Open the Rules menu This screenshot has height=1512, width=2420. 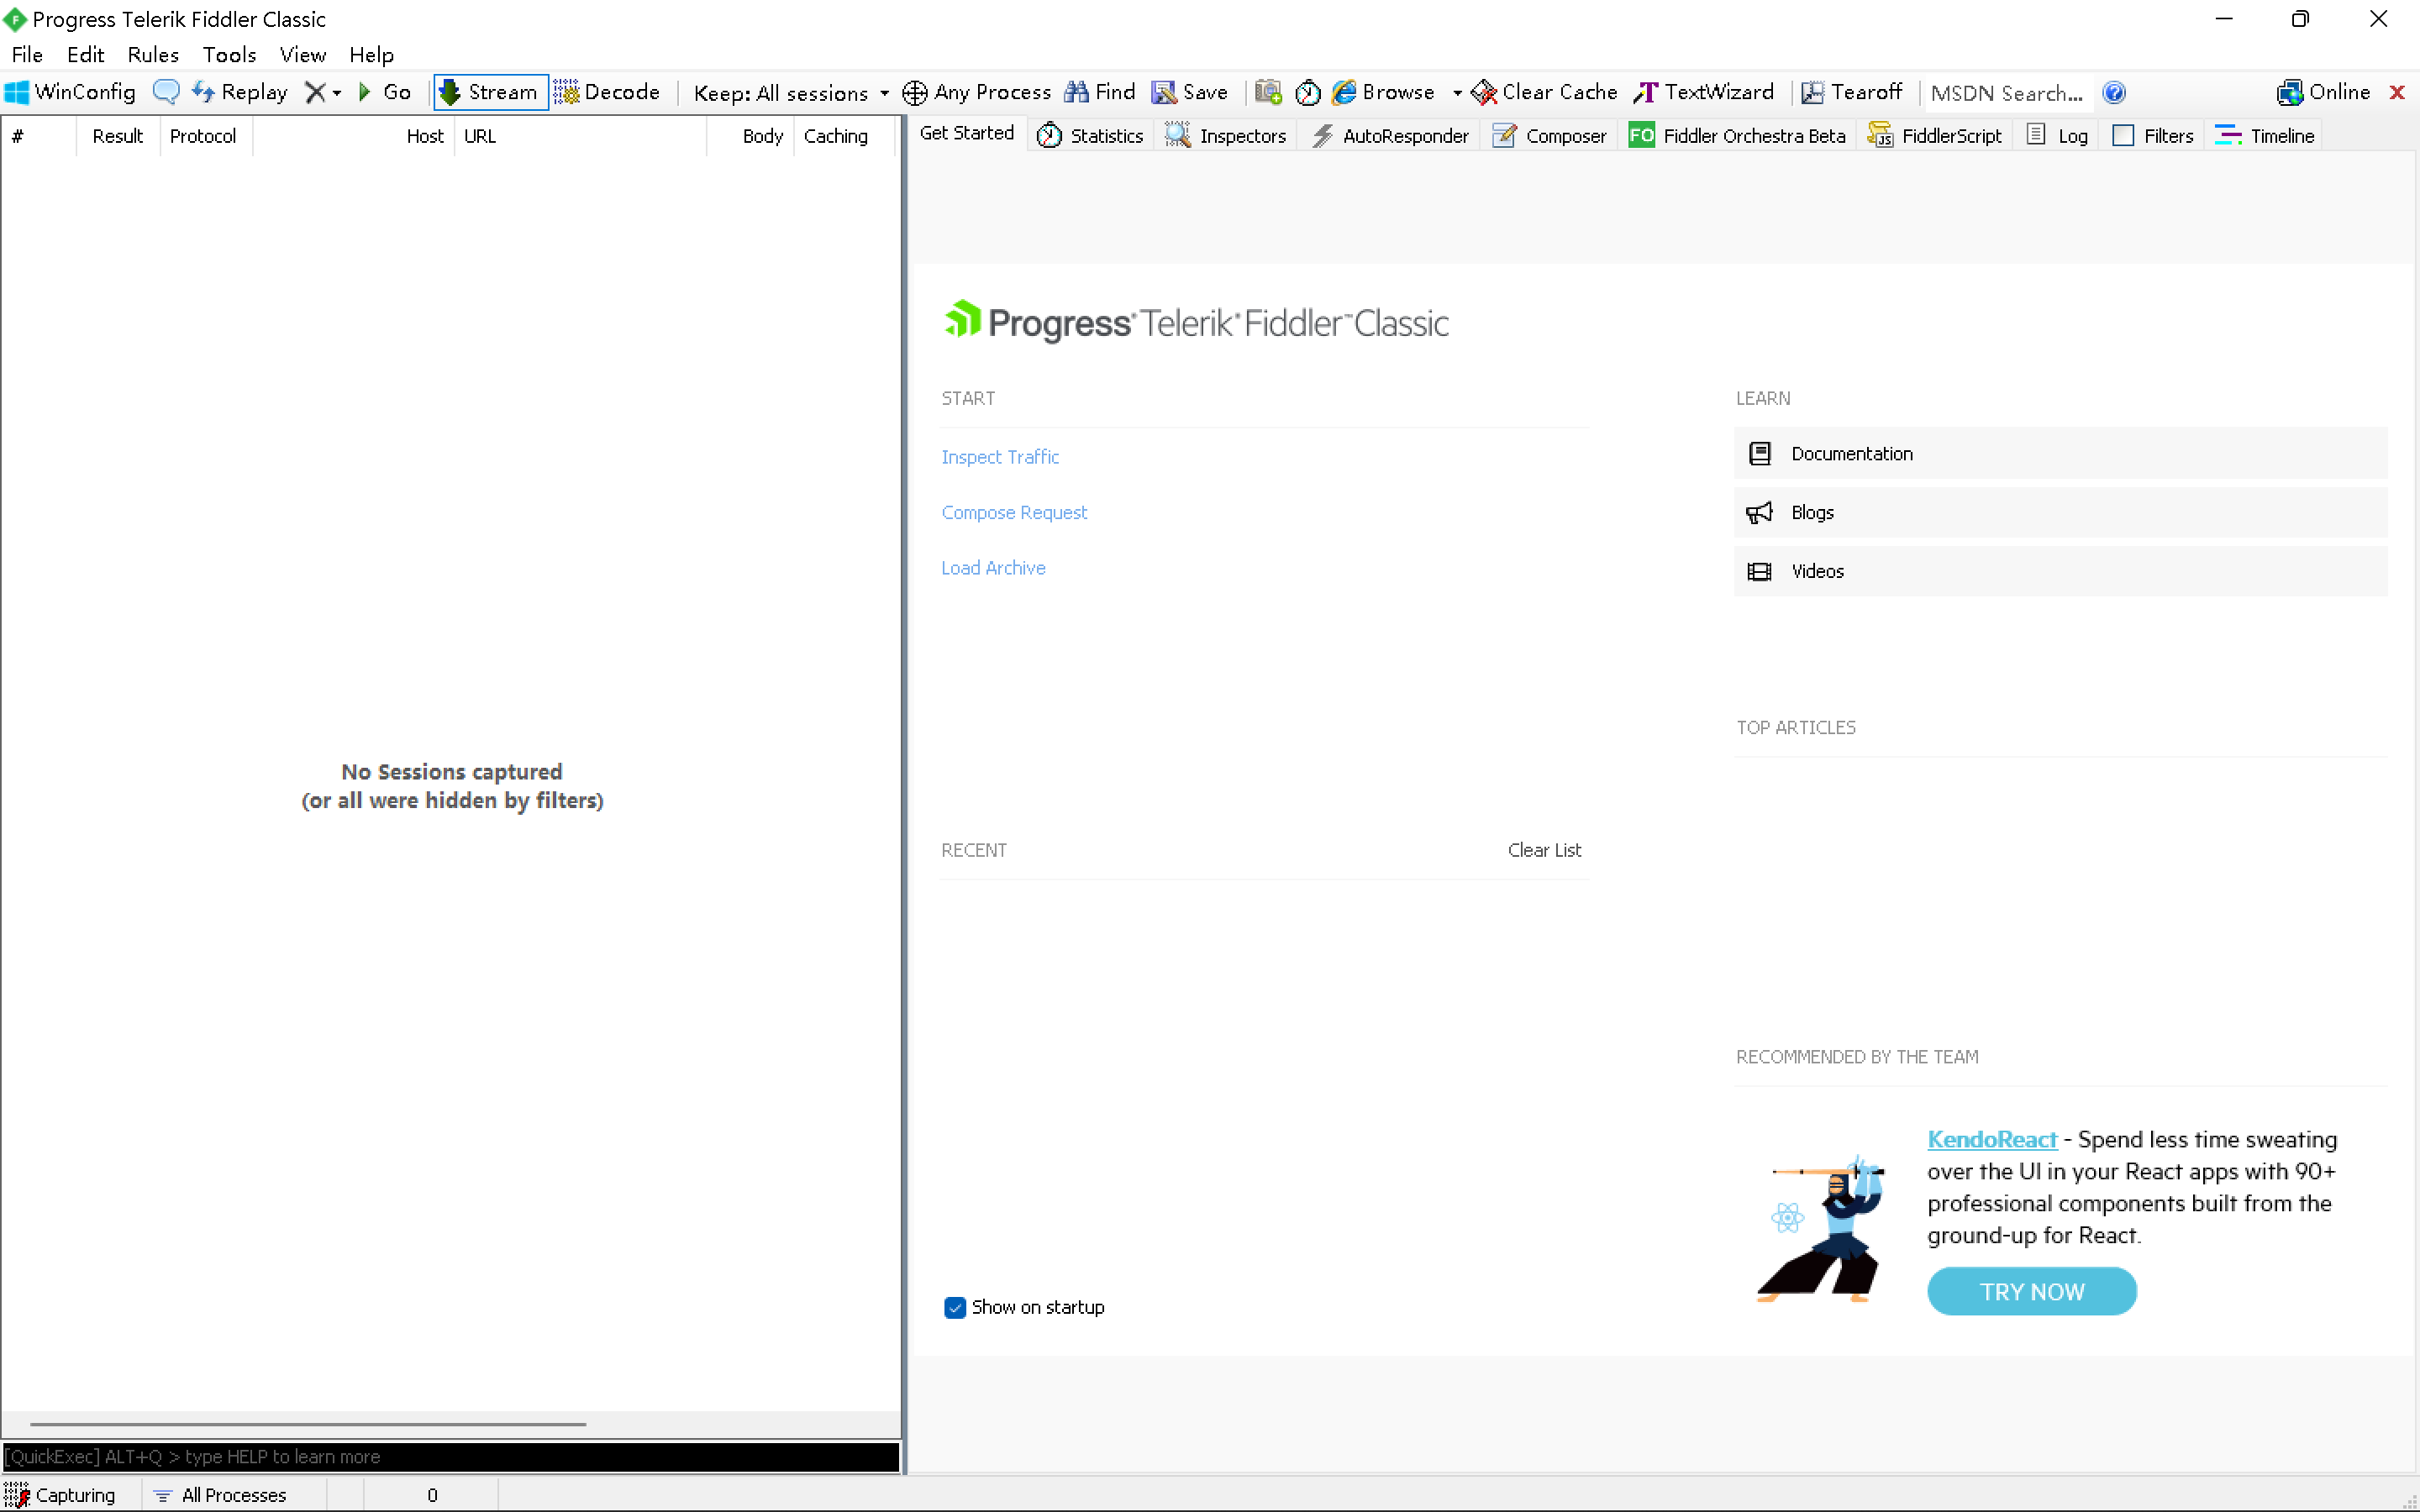coord(152,55)
